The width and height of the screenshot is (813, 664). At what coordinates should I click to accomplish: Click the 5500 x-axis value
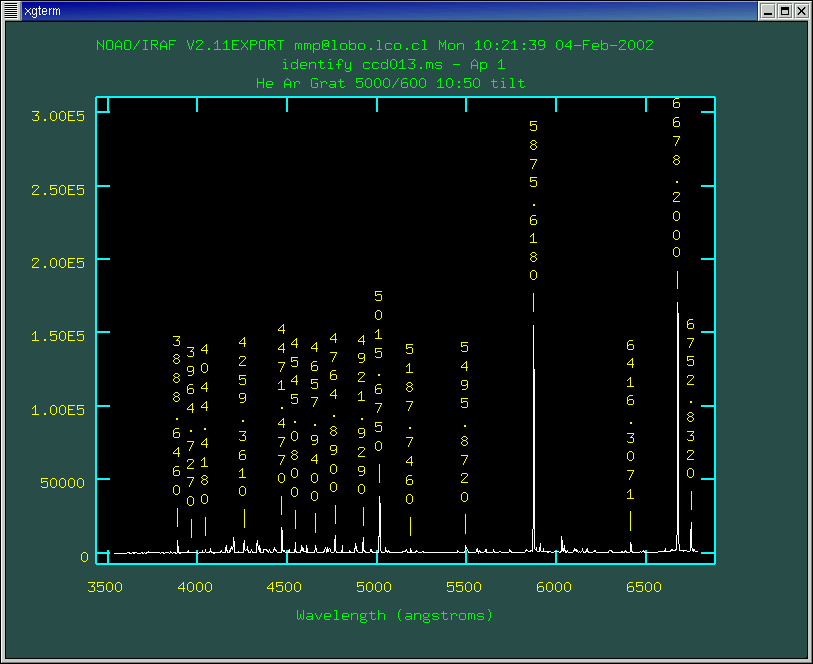[464, 587]
